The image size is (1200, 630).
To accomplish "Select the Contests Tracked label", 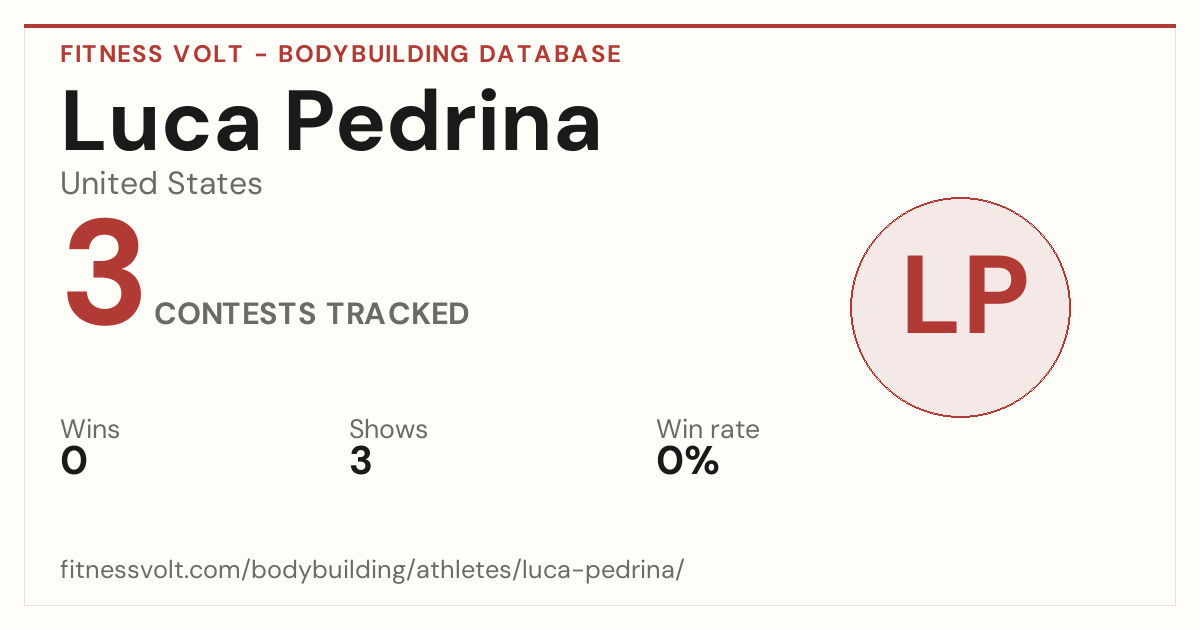I will tap(312, 314).
